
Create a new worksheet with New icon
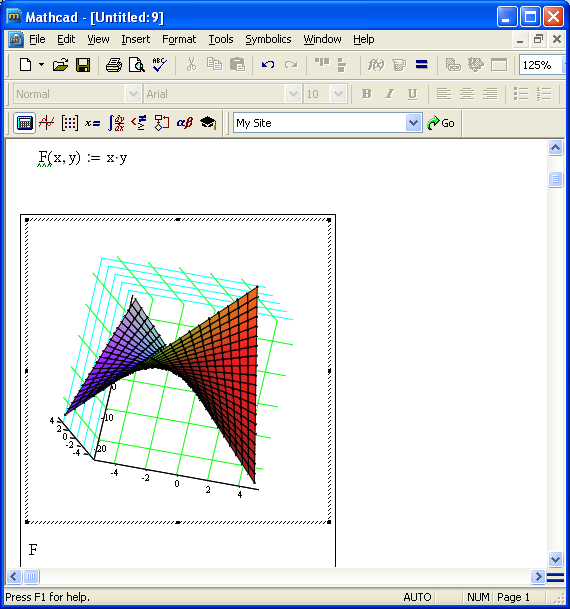(26, 64)
